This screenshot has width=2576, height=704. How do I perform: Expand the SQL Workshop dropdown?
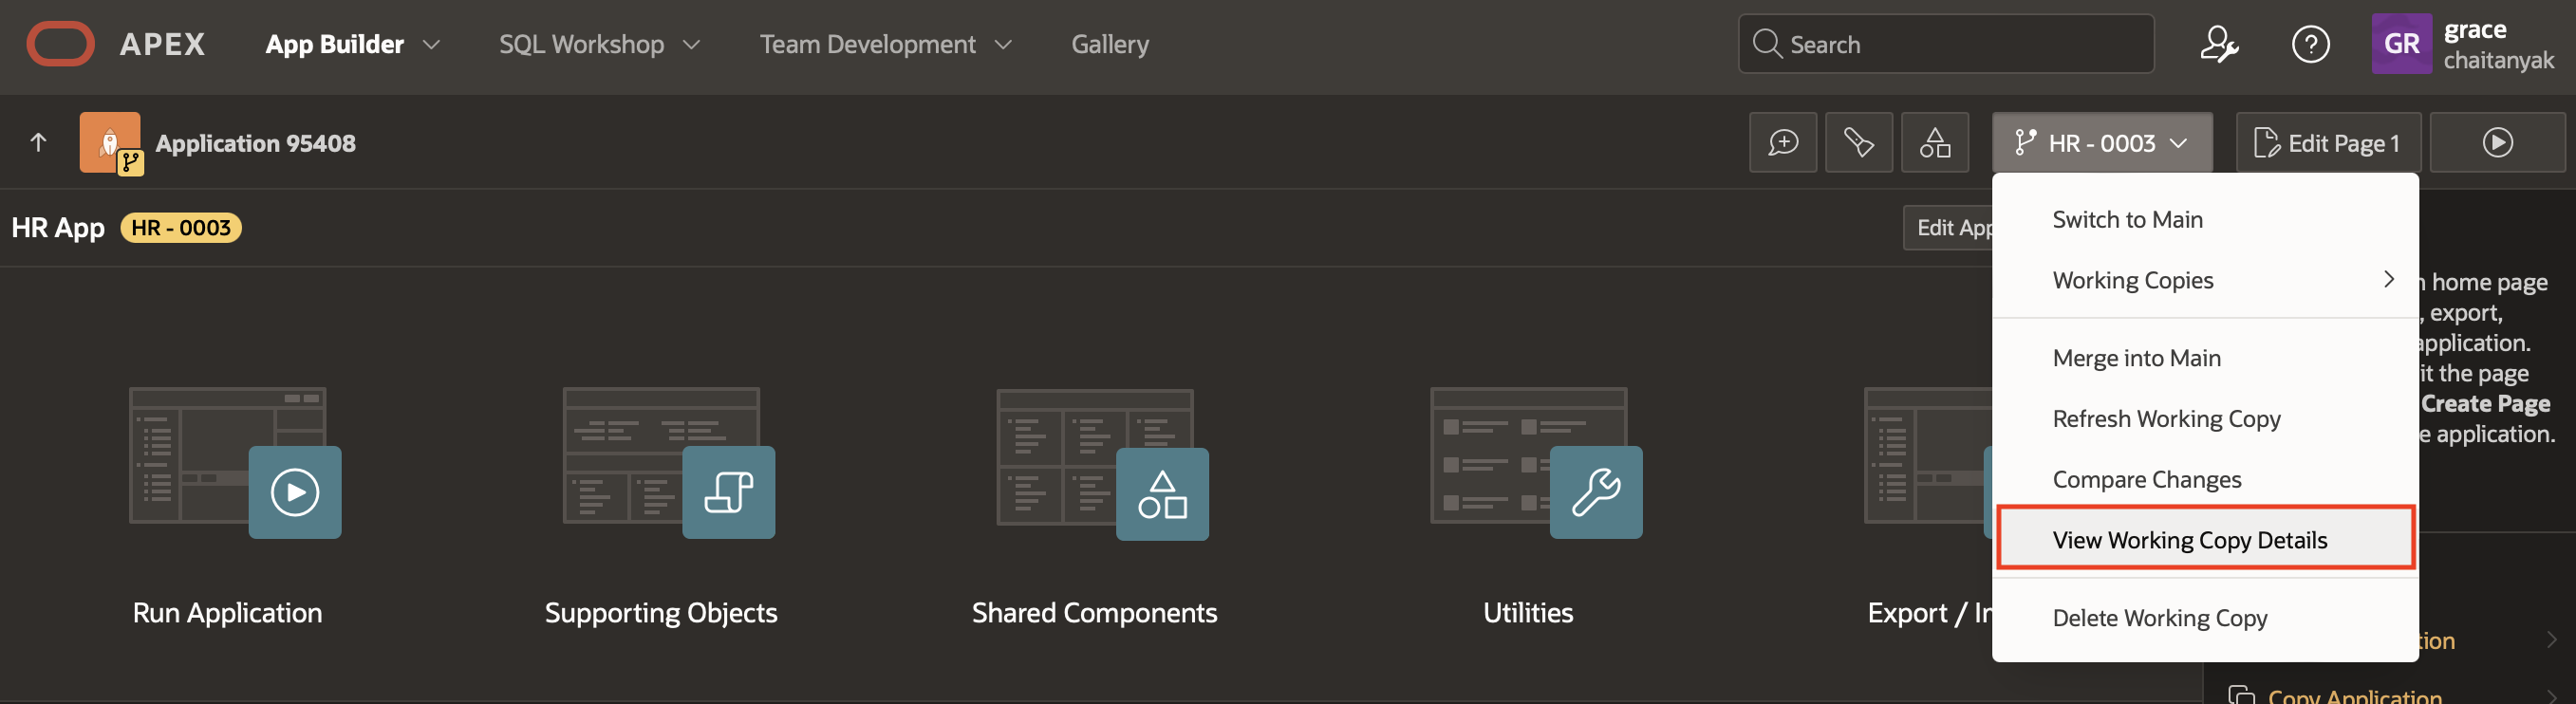click(x=599, y=44)
